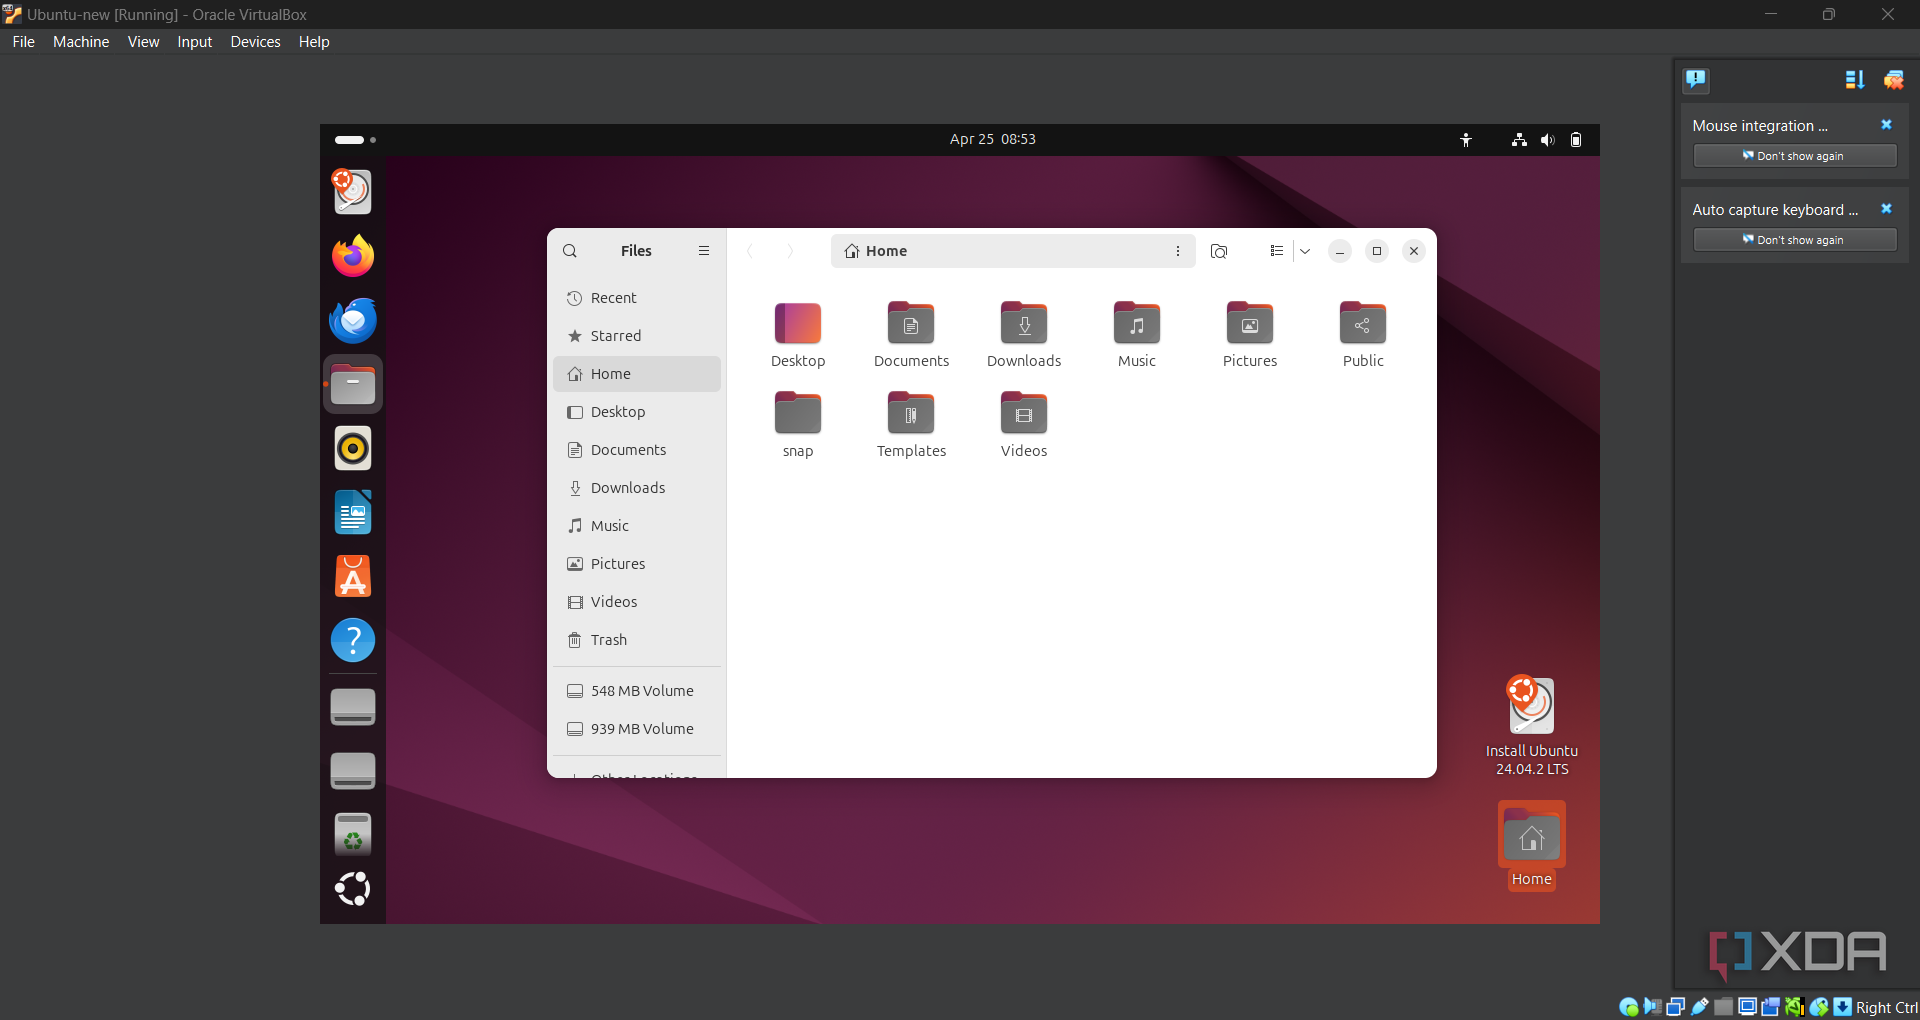Open Help from the Ubuntu dock

[353, 640]
